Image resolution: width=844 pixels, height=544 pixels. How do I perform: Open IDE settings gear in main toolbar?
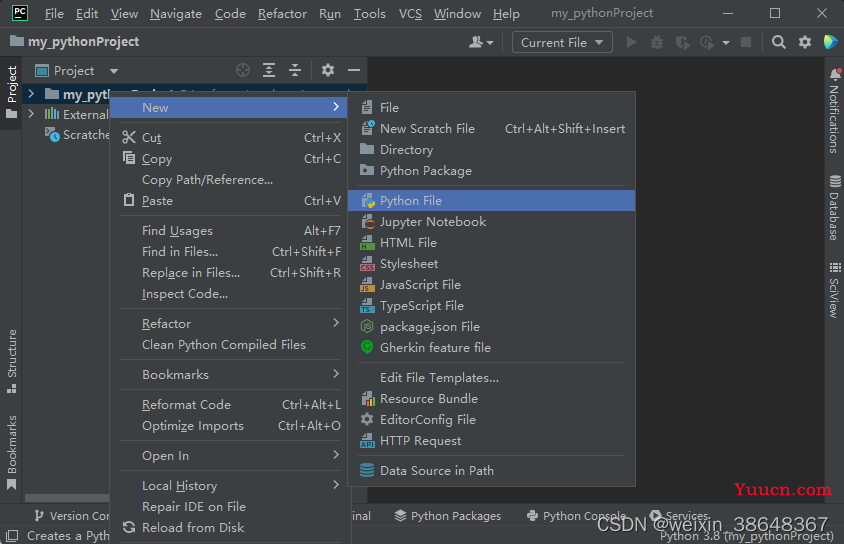(805, 42)
